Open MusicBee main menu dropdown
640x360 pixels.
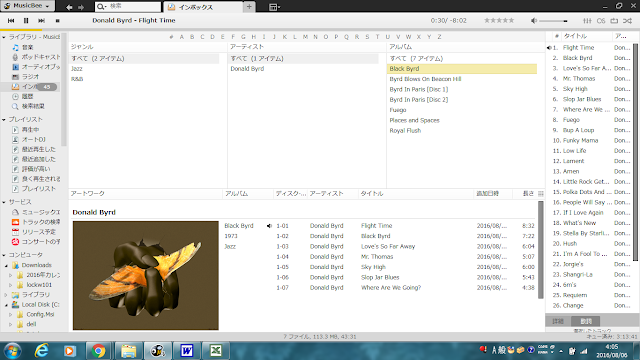point(28,6)
